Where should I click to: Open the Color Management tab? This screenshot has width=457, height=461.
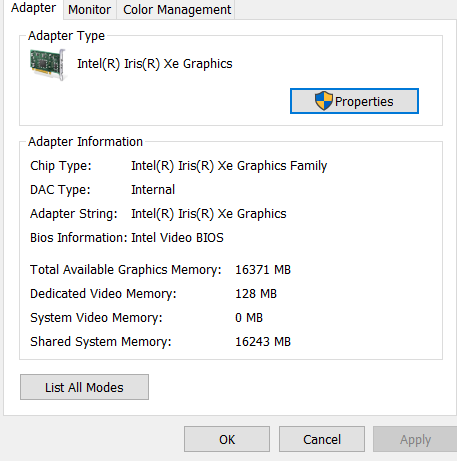[177, 9]
